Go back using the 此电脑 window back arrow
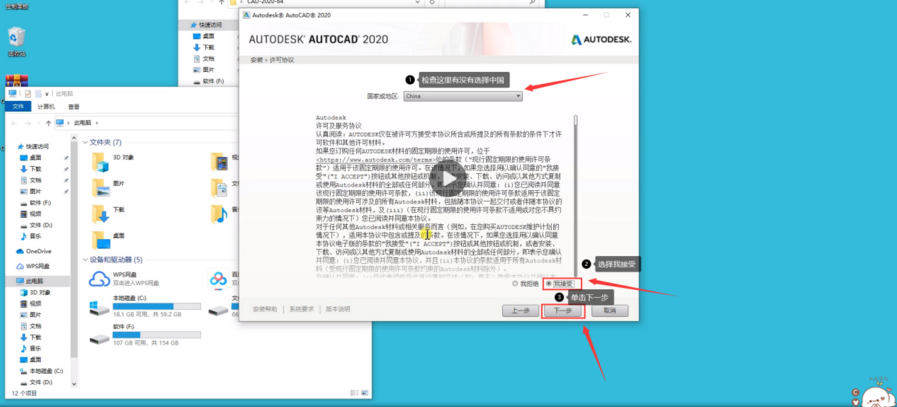The image size is (897, 407). coord(14,123)
